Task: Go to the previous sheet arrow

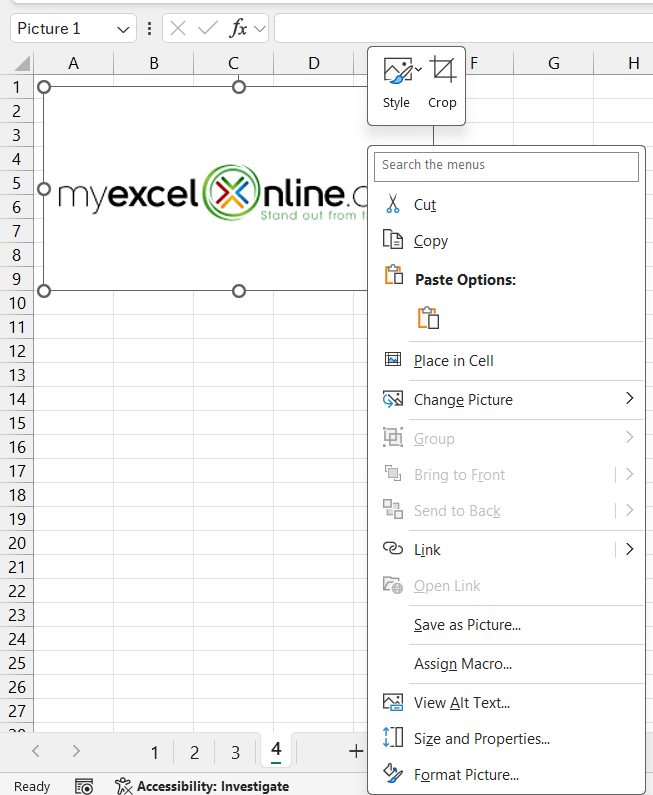Action: pos(35,751)
